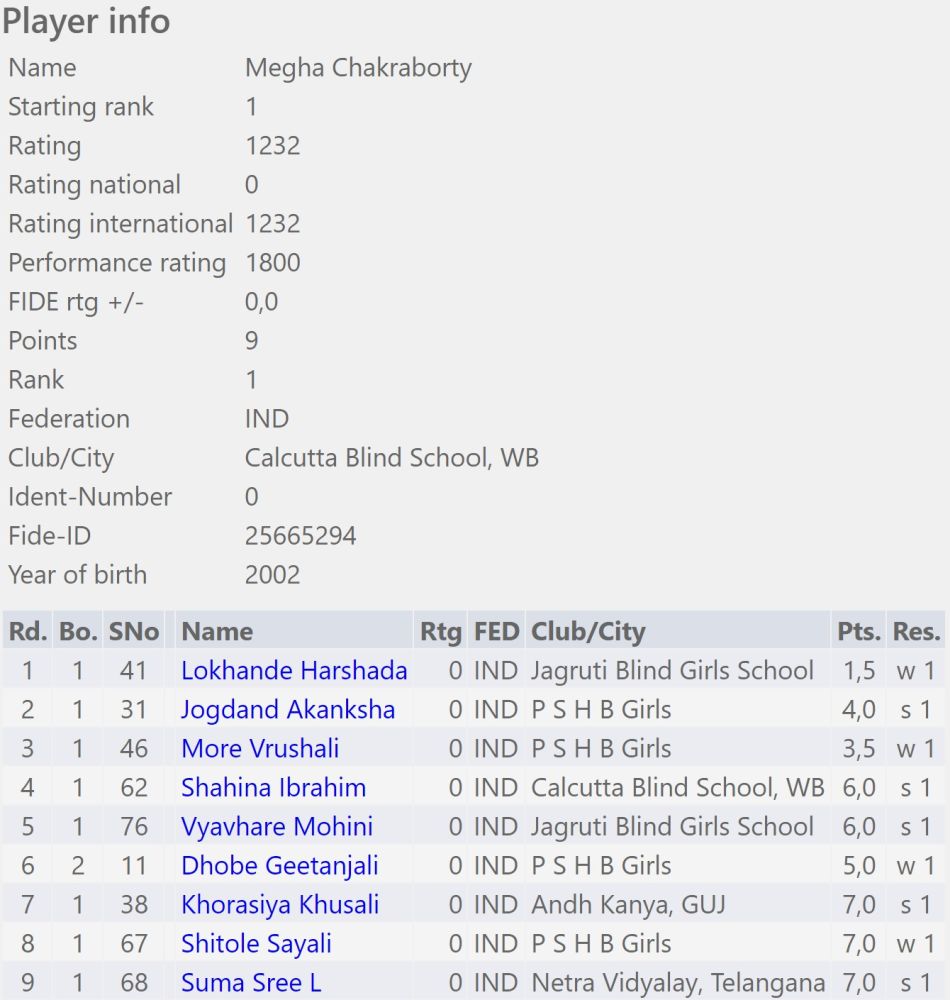The width and height of the screenshot is (950, 1000).
Task: Click Suma Sree L link
Action: pos(251,982)
